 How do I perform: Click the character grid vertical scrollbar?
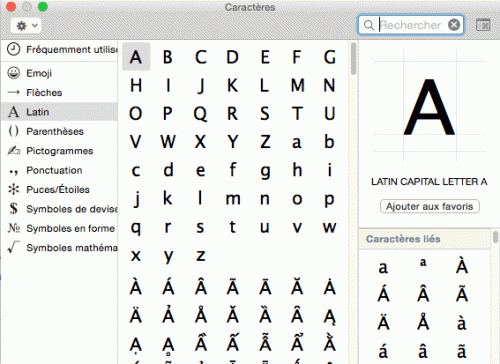click(x=353, y=59)
